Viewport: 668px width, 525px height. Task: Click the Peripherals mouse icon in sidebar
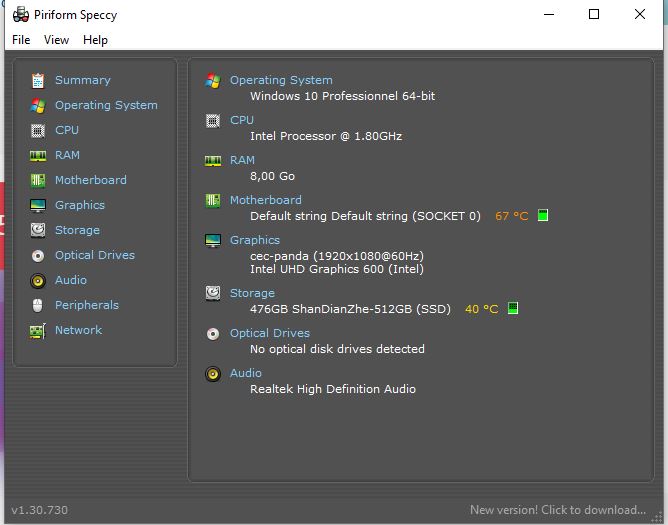tap(37, 305)
